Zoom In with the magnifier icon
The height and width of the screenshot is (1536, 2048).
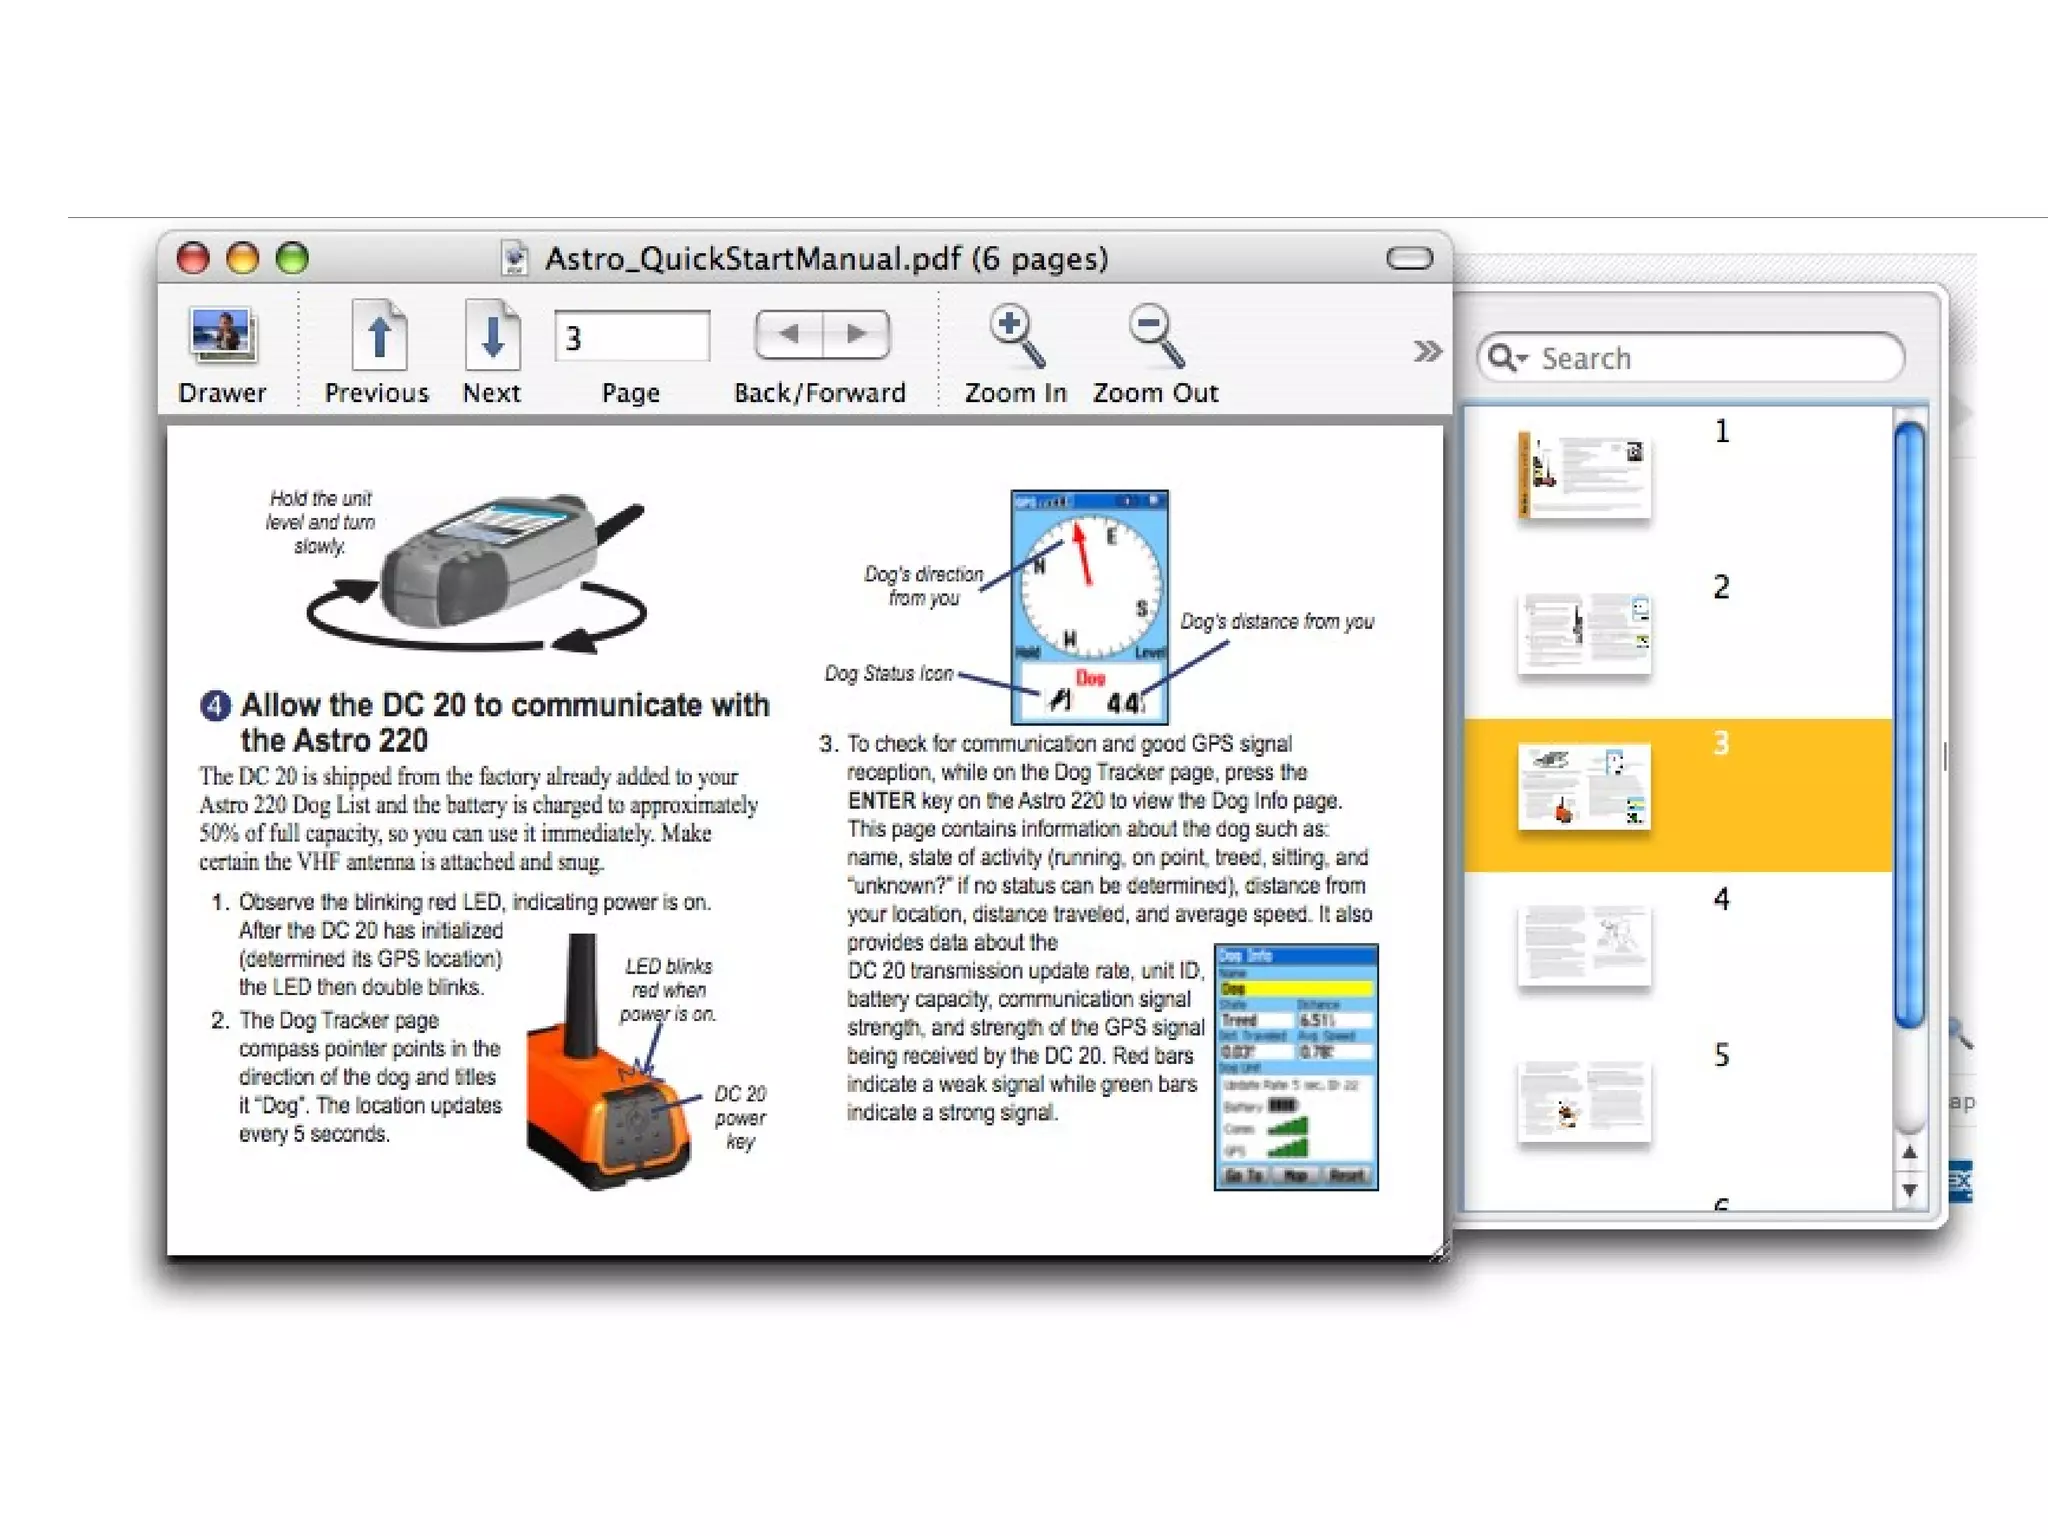tap(1015, 335)
